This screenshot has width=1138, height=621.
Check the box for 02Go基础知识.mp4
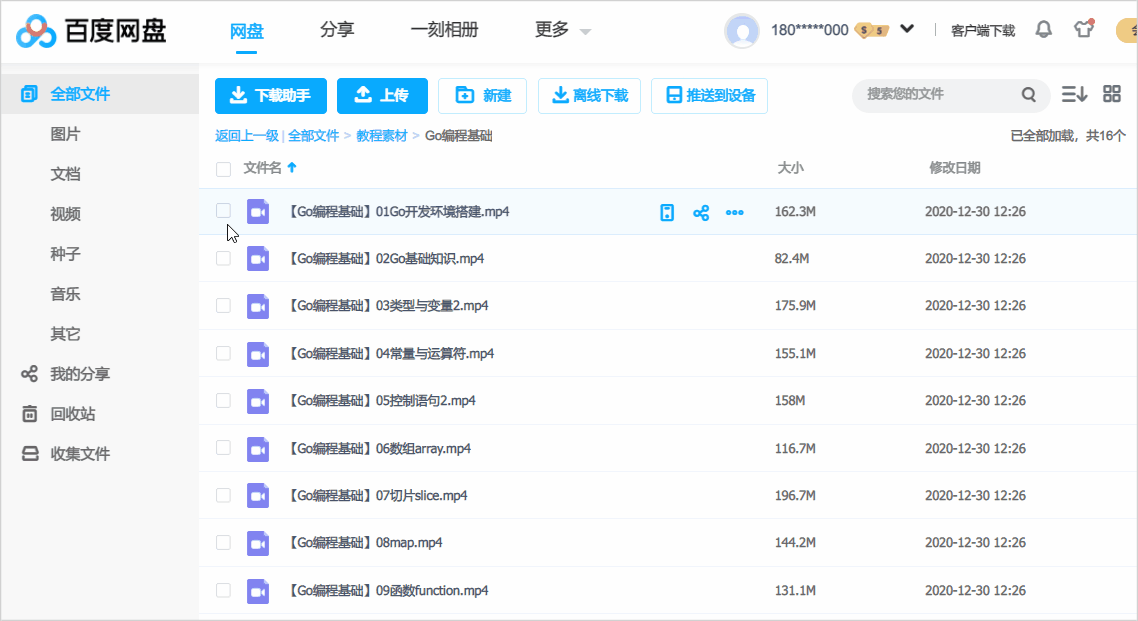(223, 259)
